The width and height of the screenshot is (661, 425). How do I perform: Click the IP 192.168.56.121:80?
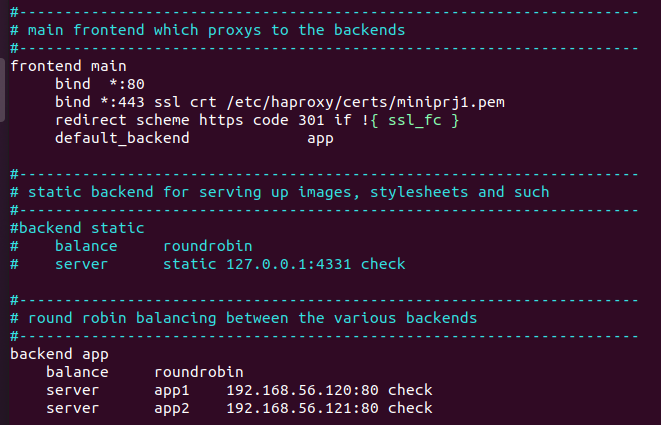[x=302, y=408]
